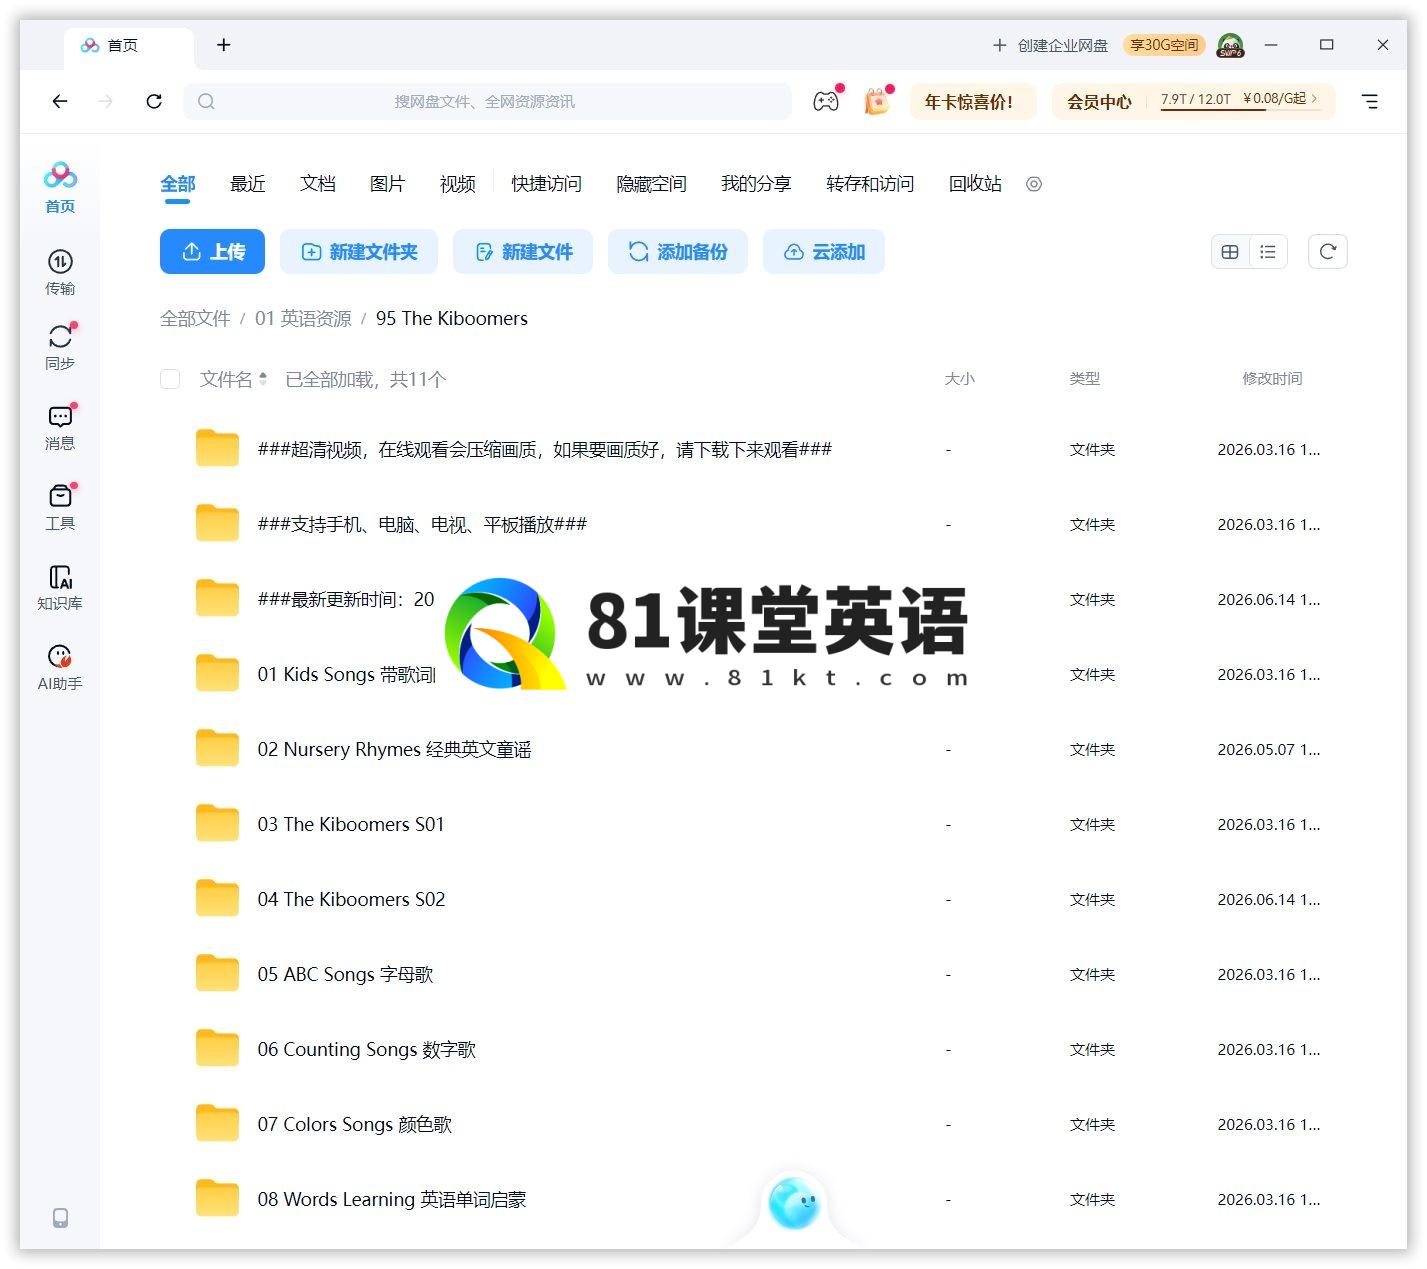Open the 转存和访问 tab
The image size is (1427, 1269).
pos(870,184)
